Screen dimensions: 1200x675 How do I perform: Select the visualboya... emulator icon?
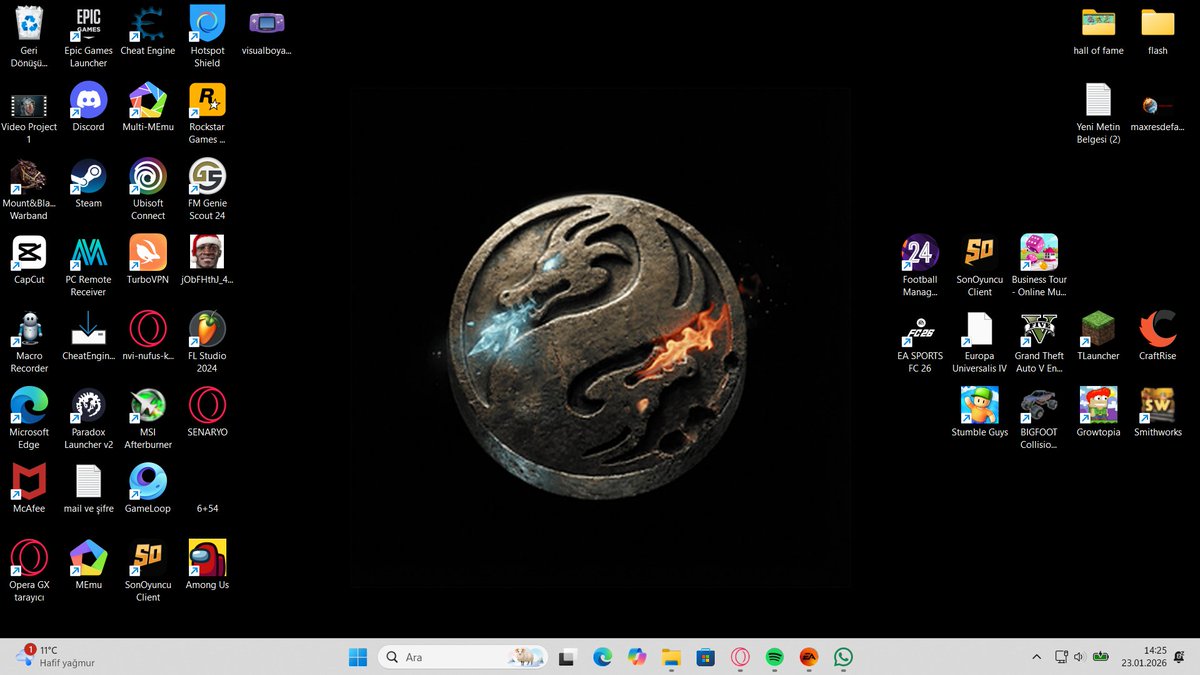(x=267, y=30)
